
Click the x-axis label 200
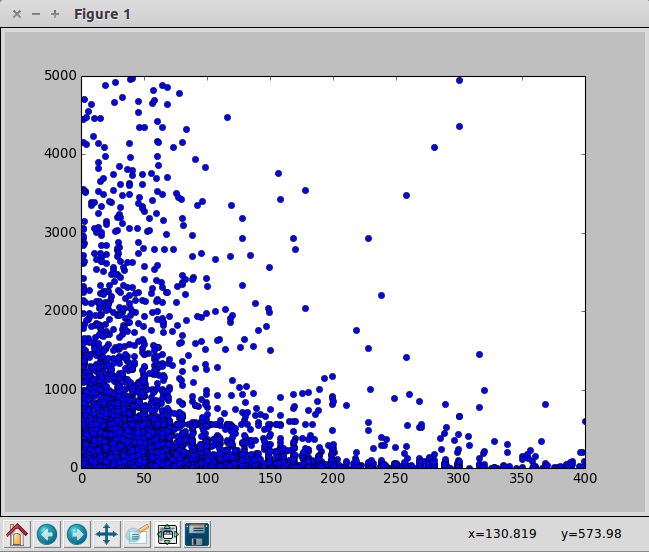(333, 479)
